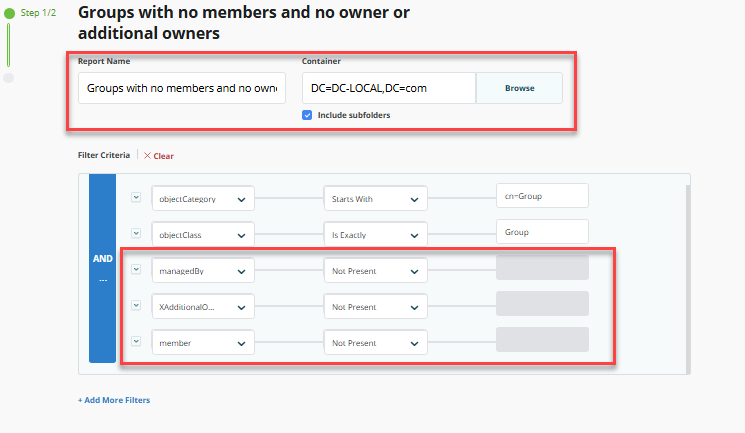This screenshot has height=433, width=745.
Task: Open the objectCategory attribute dropdown
Action: (203, 199)
